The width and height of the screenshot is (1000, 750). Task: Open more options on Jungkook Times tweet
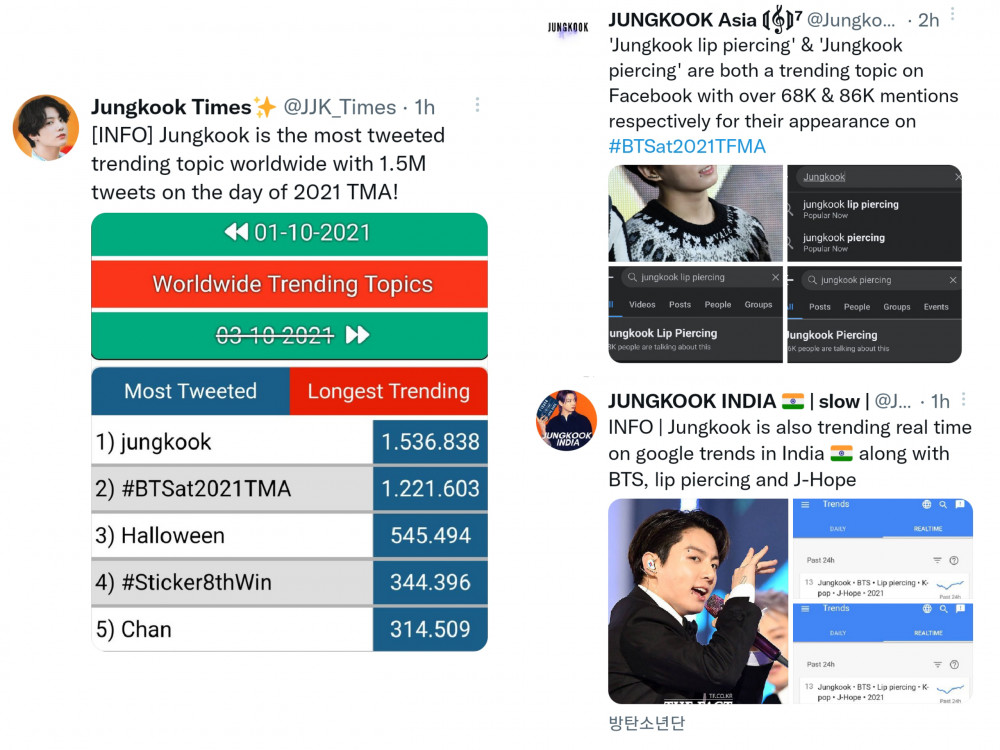[x=477, y=105]
